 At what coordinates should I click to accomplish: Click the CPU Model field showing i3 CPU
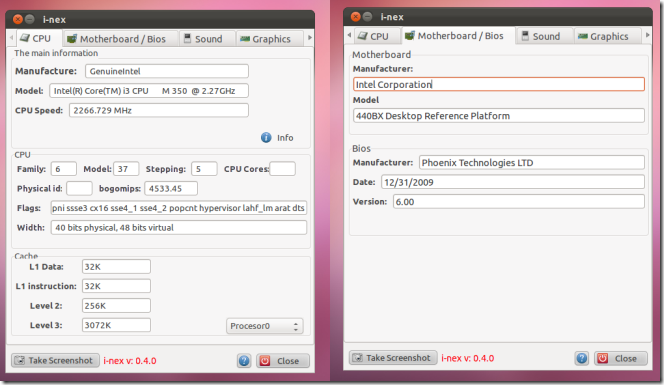[x=149, y=91]
